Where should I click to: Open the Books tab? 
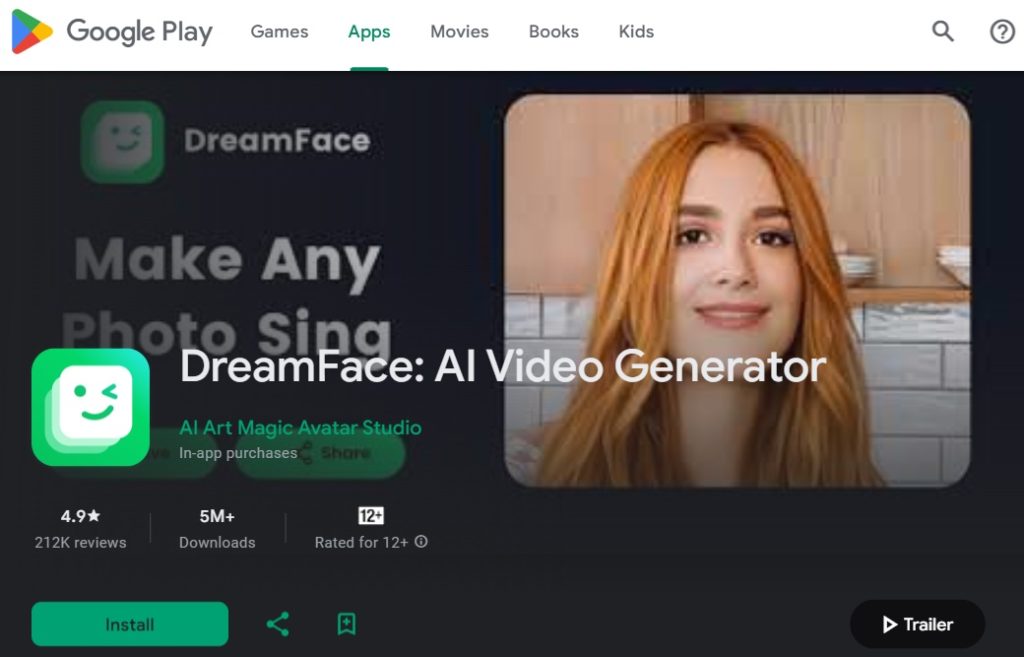click(x=554, y=32)
